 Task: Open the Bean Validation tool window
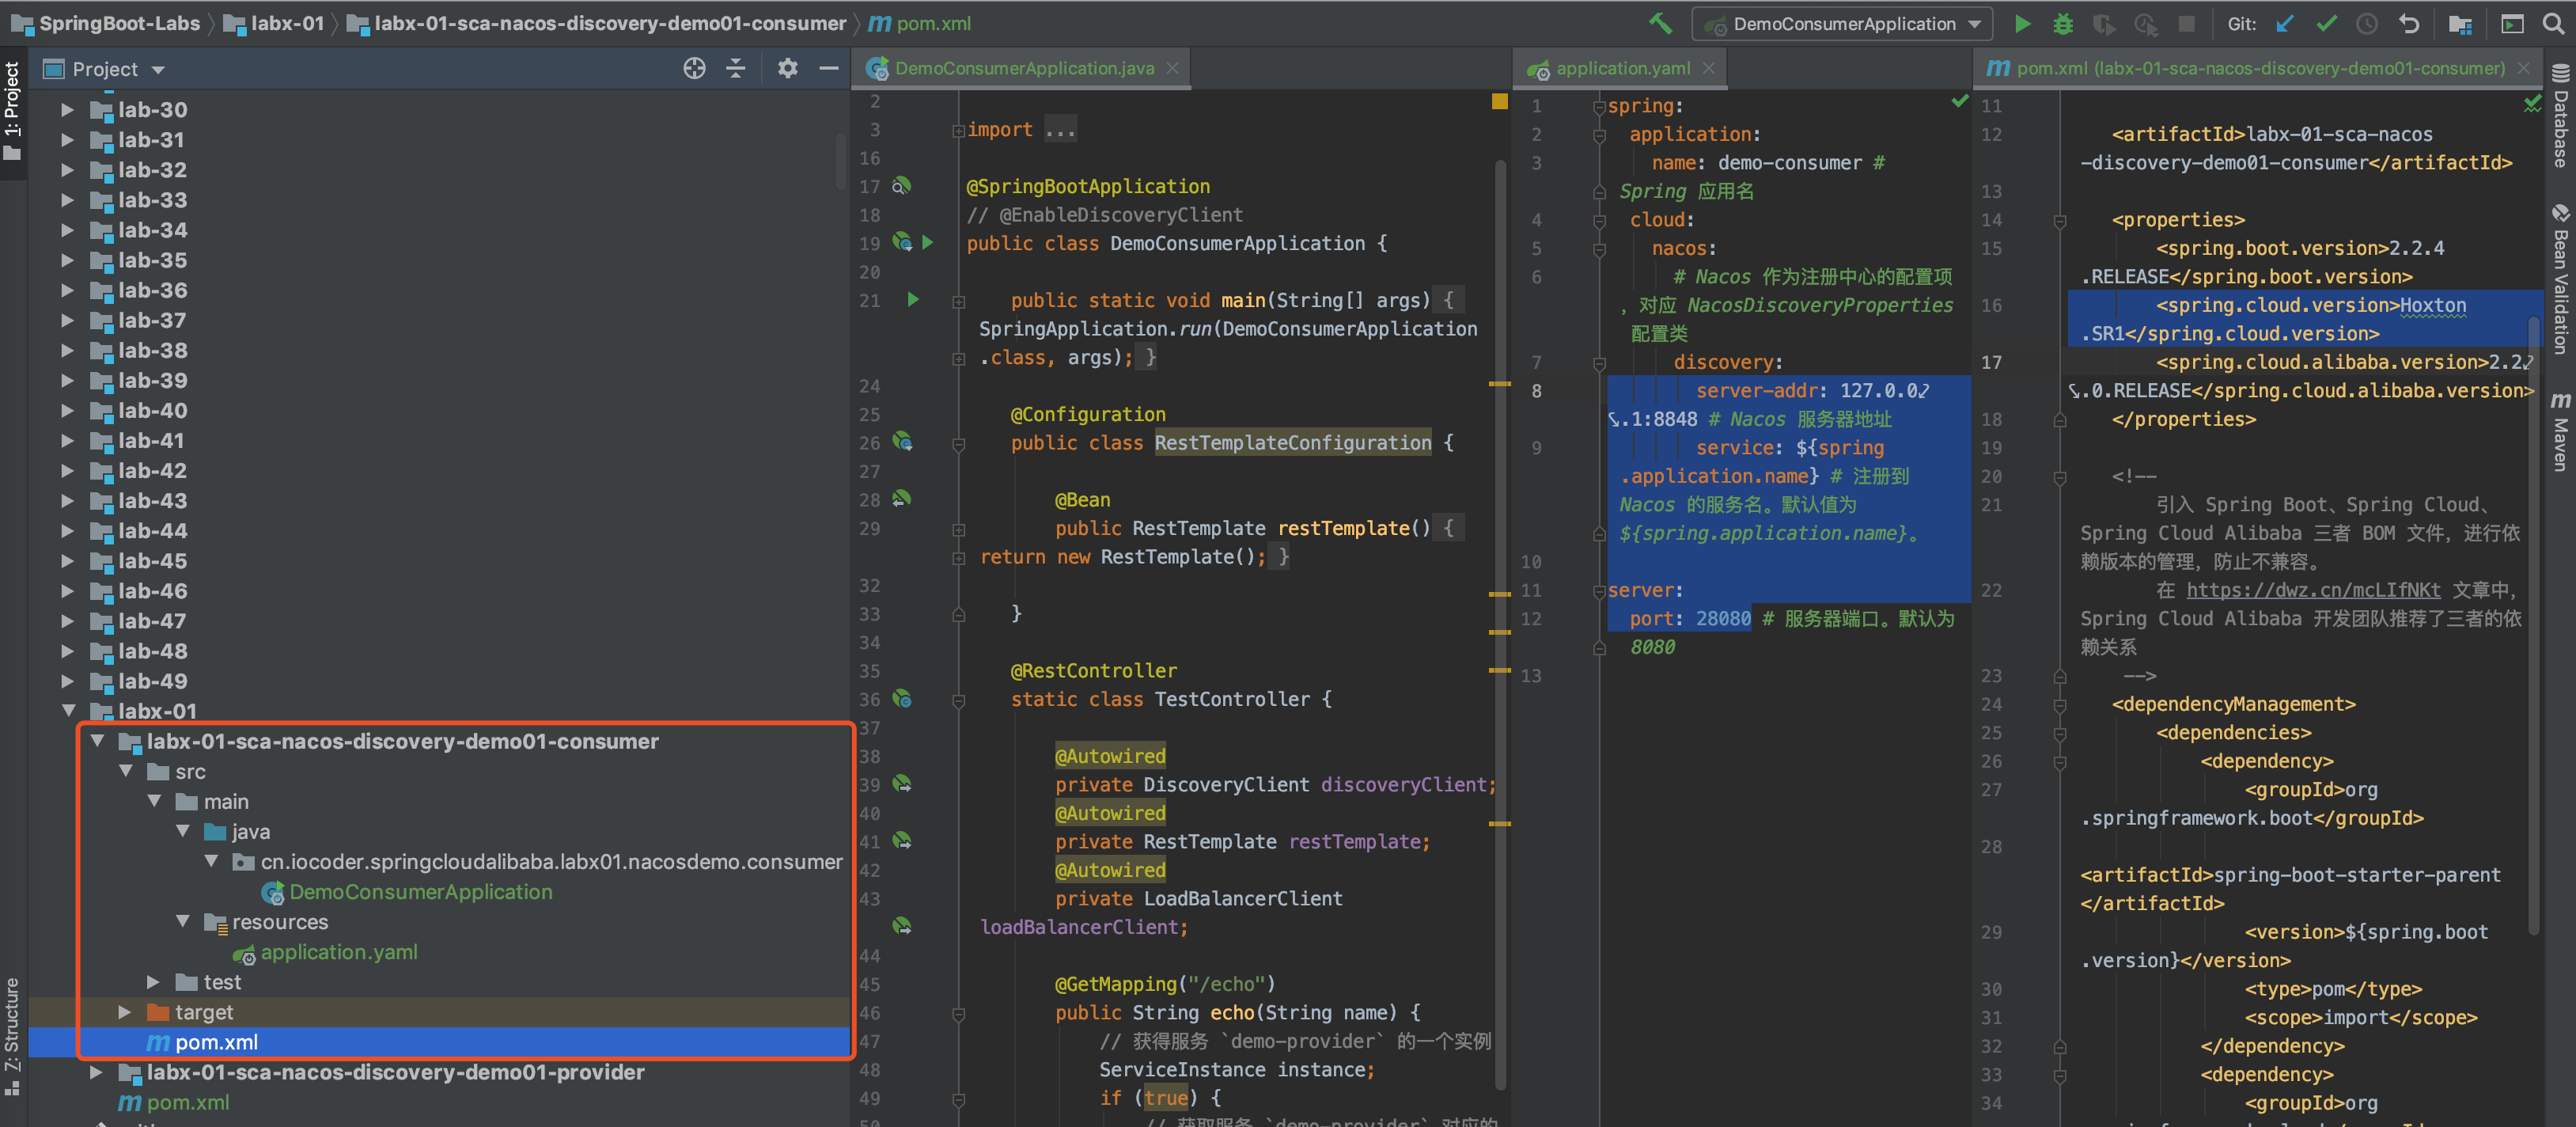tap(2561, 279)
